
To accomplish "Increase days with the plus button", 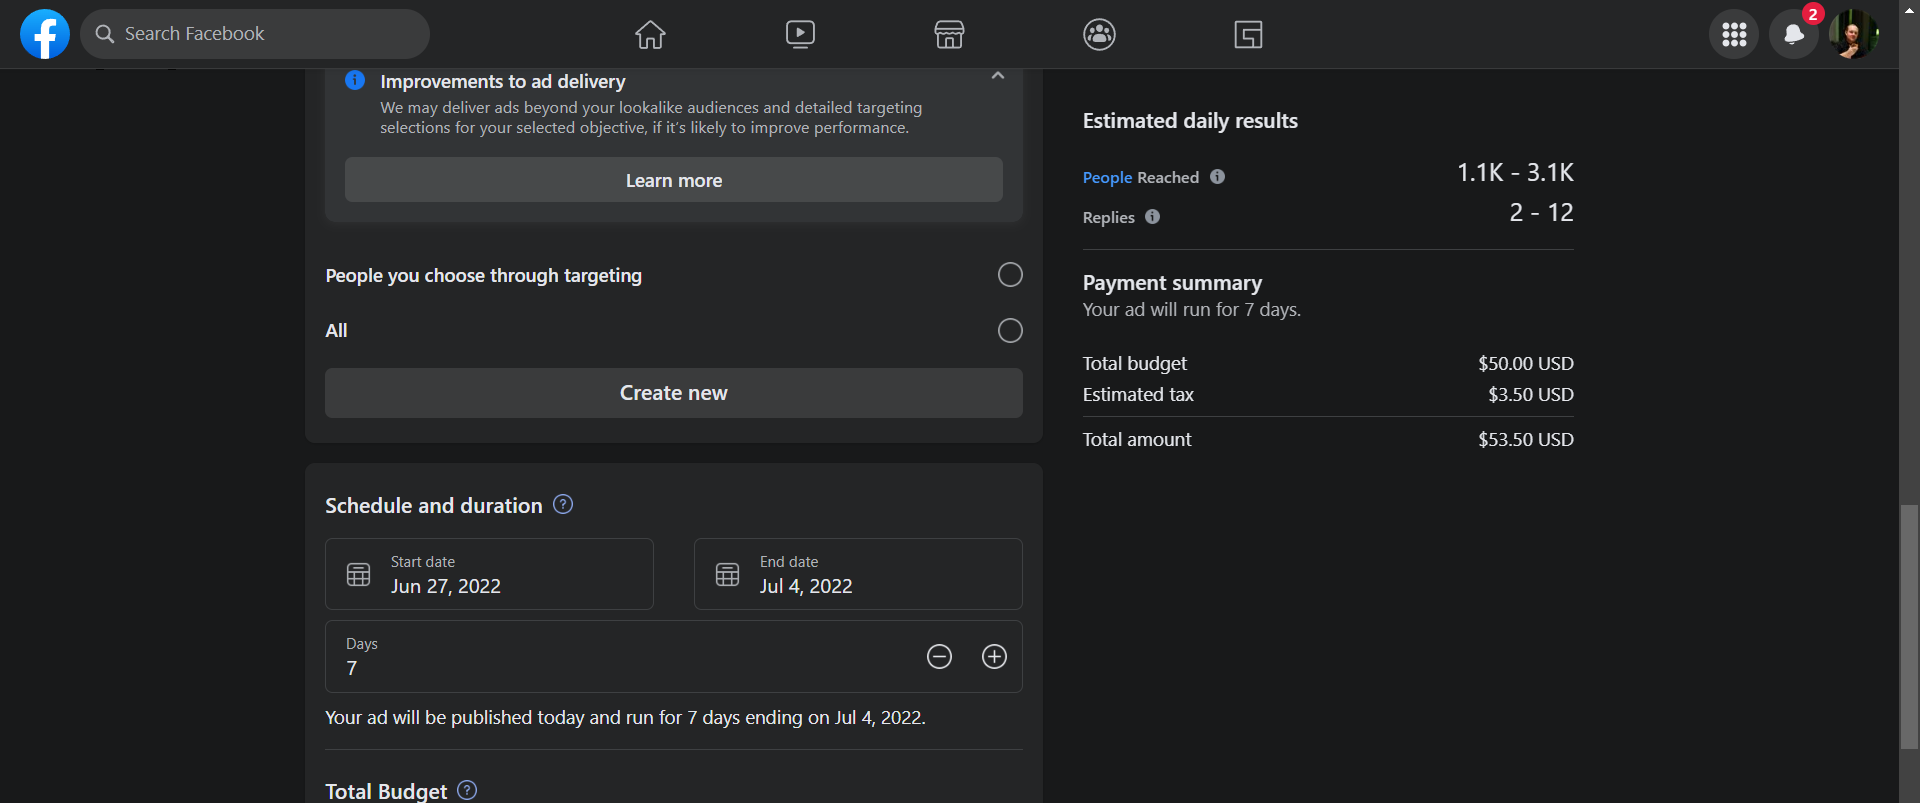I will tap(994, 656).
